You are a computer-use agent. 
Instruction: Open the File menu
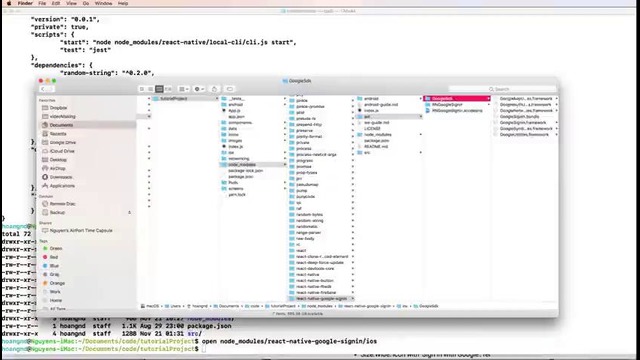click(x=42, y=3)
